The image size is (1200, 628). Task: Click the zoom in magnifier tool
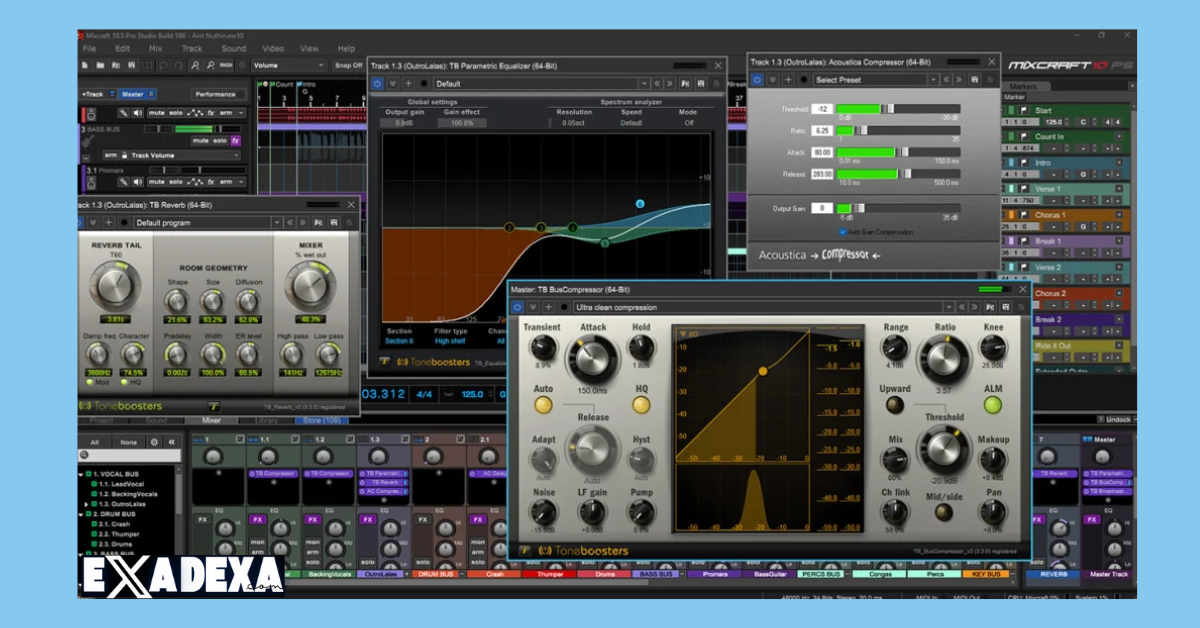coord(196,65)
